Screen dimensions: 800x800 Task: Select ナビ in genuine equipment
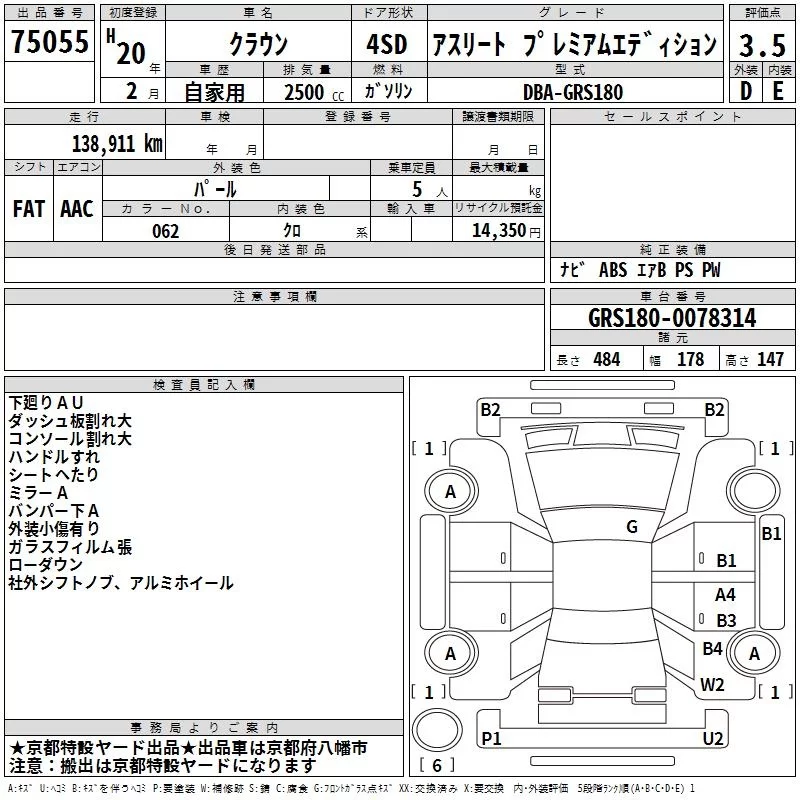pos(572,269)
